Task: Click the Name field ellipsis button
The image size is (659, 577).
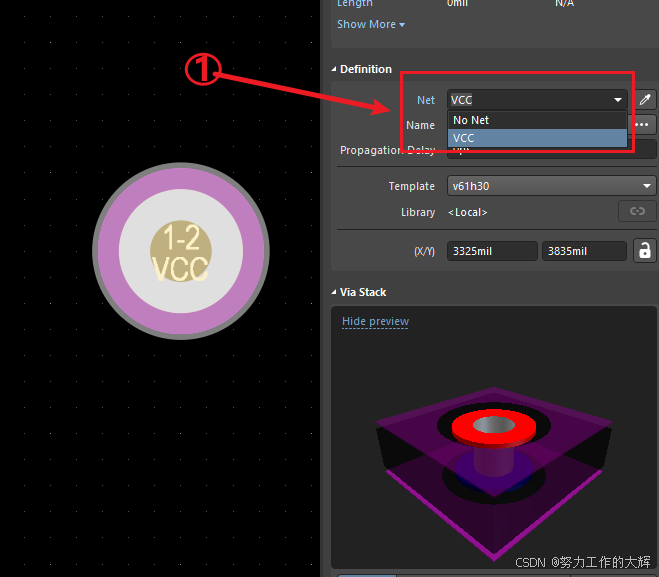Action: [x=642, y=125]
